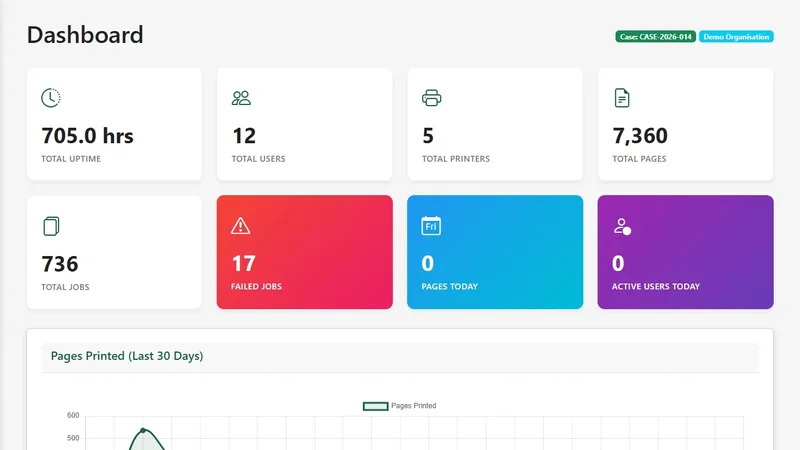Click the ACTIVE USERS TODAY label
This screenshot has width=800, height=450.
656,286
